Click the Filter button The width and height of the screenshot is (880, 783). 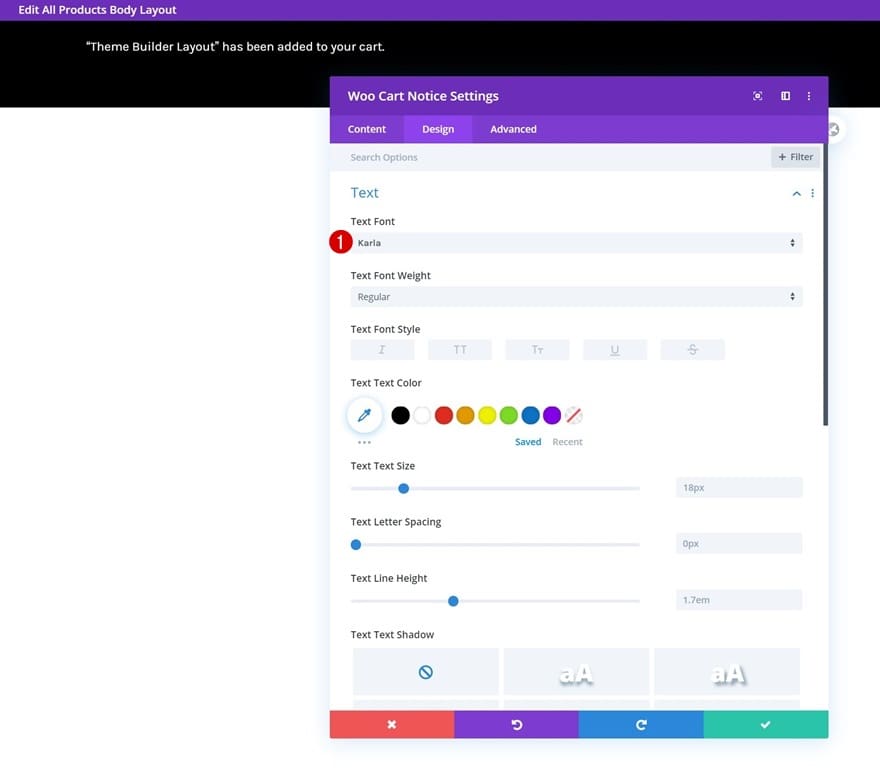(795, 157)
